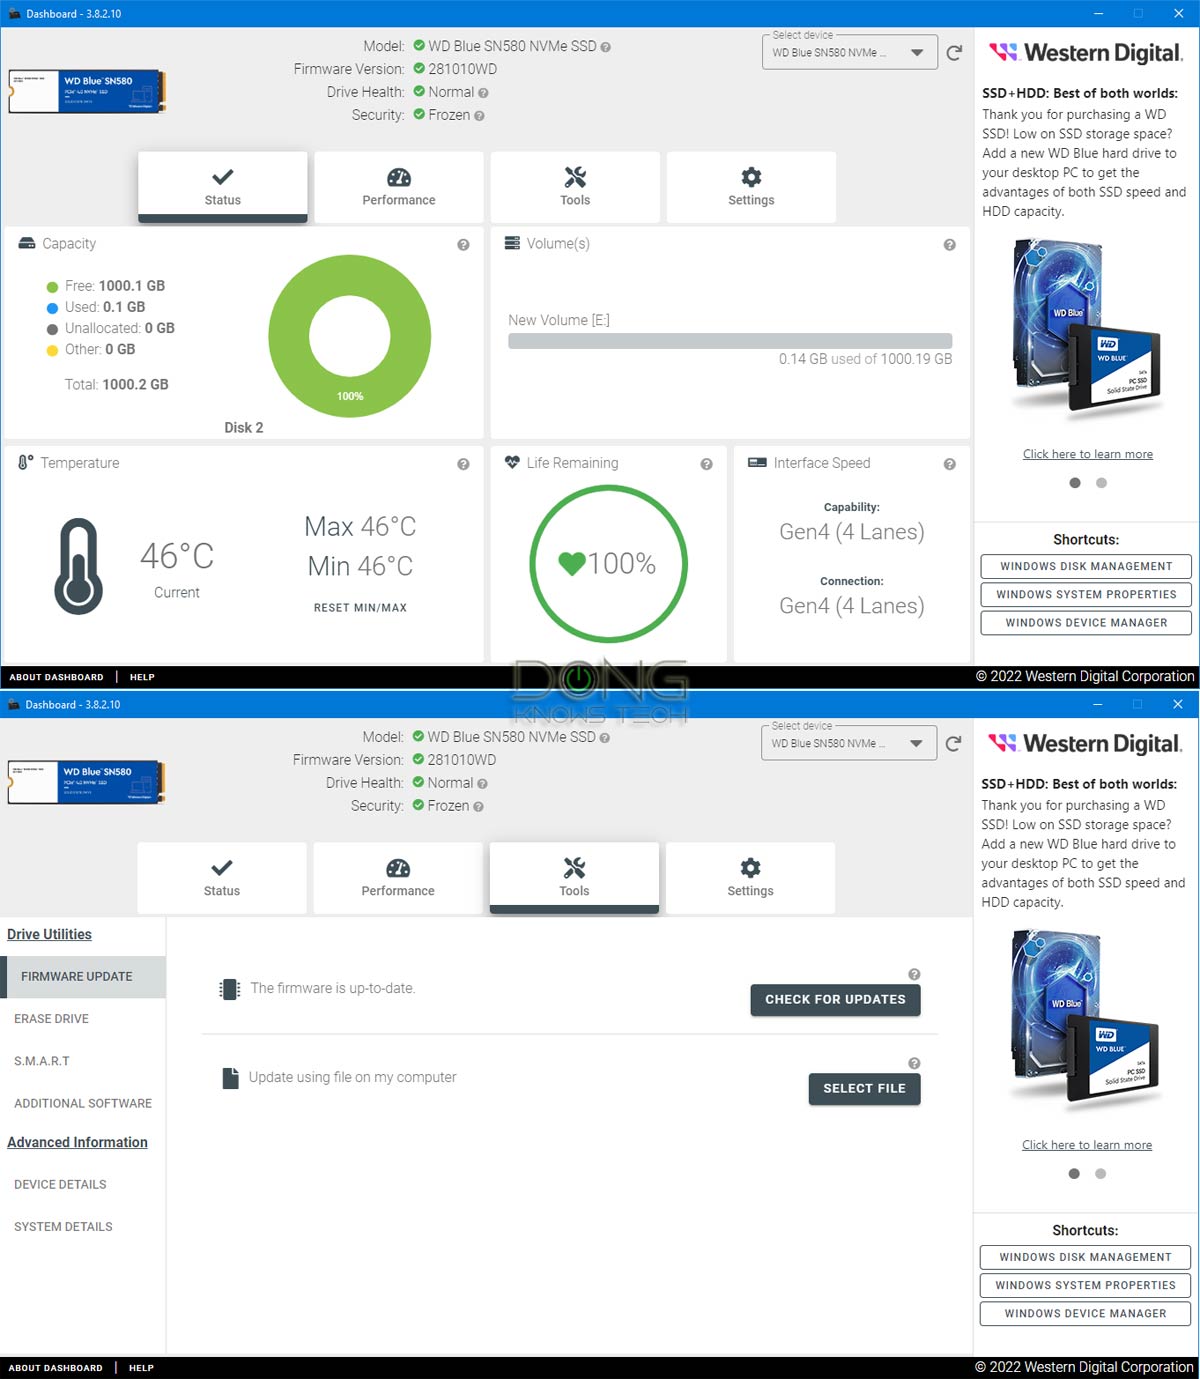This screenshot has height=1379, width=1200.
Task: Click the help icon above Select File button
Action: [x=914, y=1063]
